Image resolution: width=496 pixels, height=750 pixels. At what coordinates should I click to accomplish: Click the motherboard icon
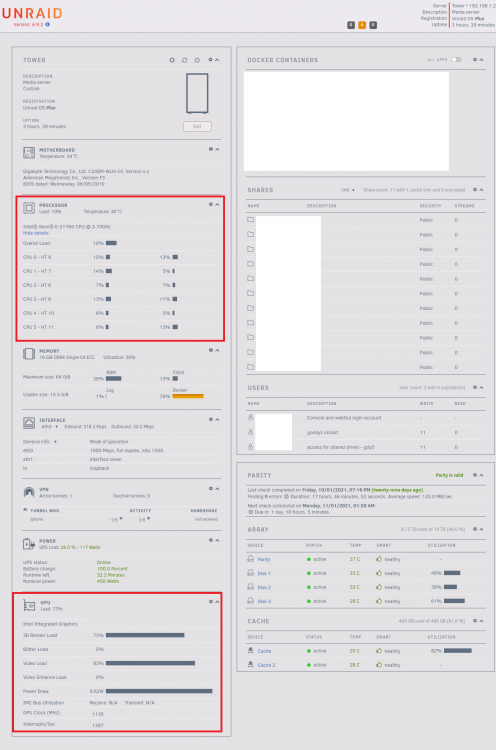tap(29, 153)
